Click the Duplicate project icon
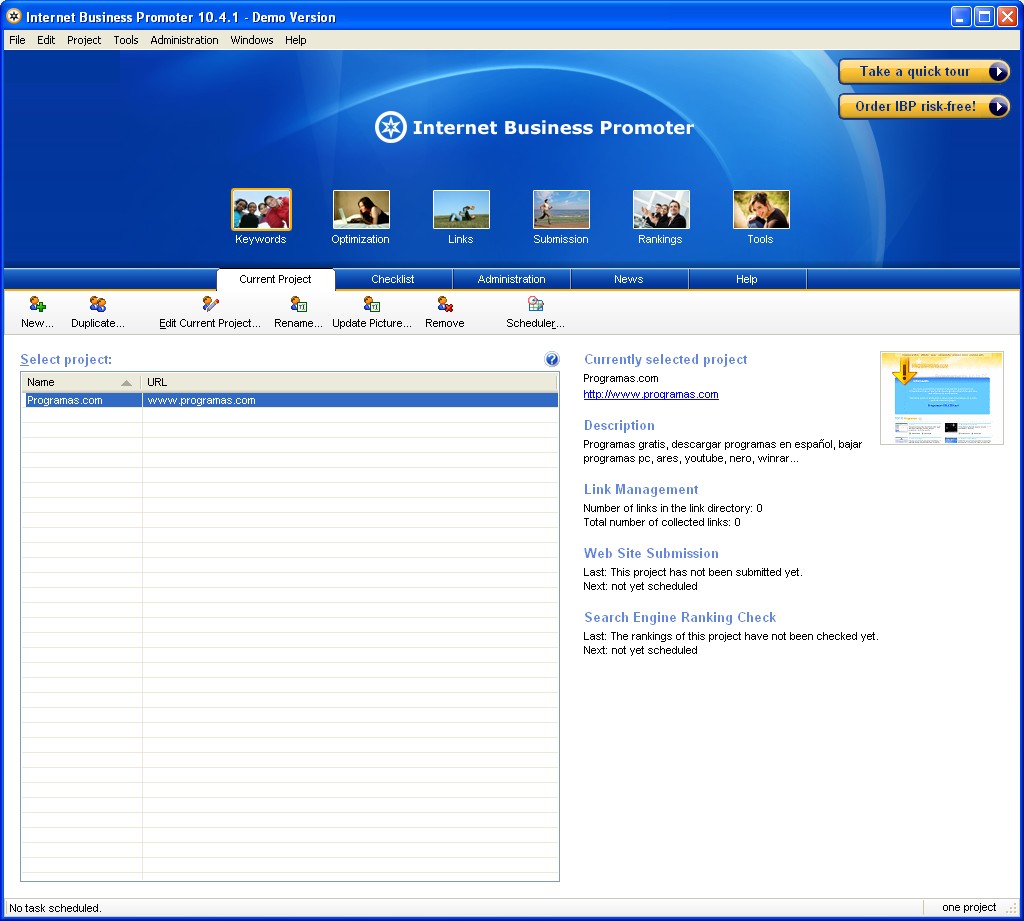The image size is (1024, 921). [98, 304]
